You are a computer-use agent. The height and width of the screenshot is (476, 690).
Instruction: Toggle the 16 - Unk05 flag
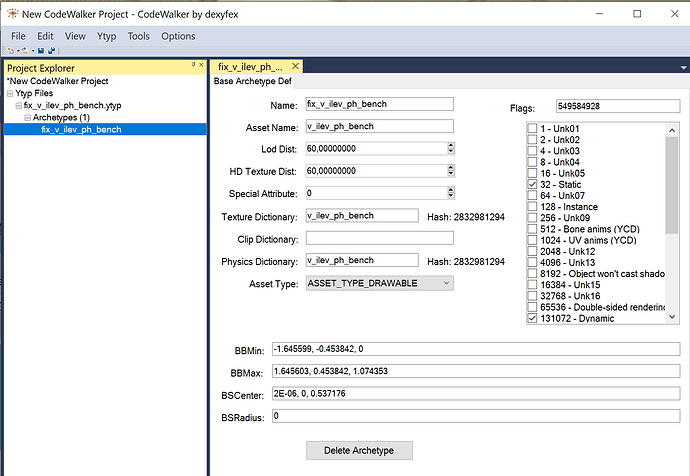[x=532, y=173]
